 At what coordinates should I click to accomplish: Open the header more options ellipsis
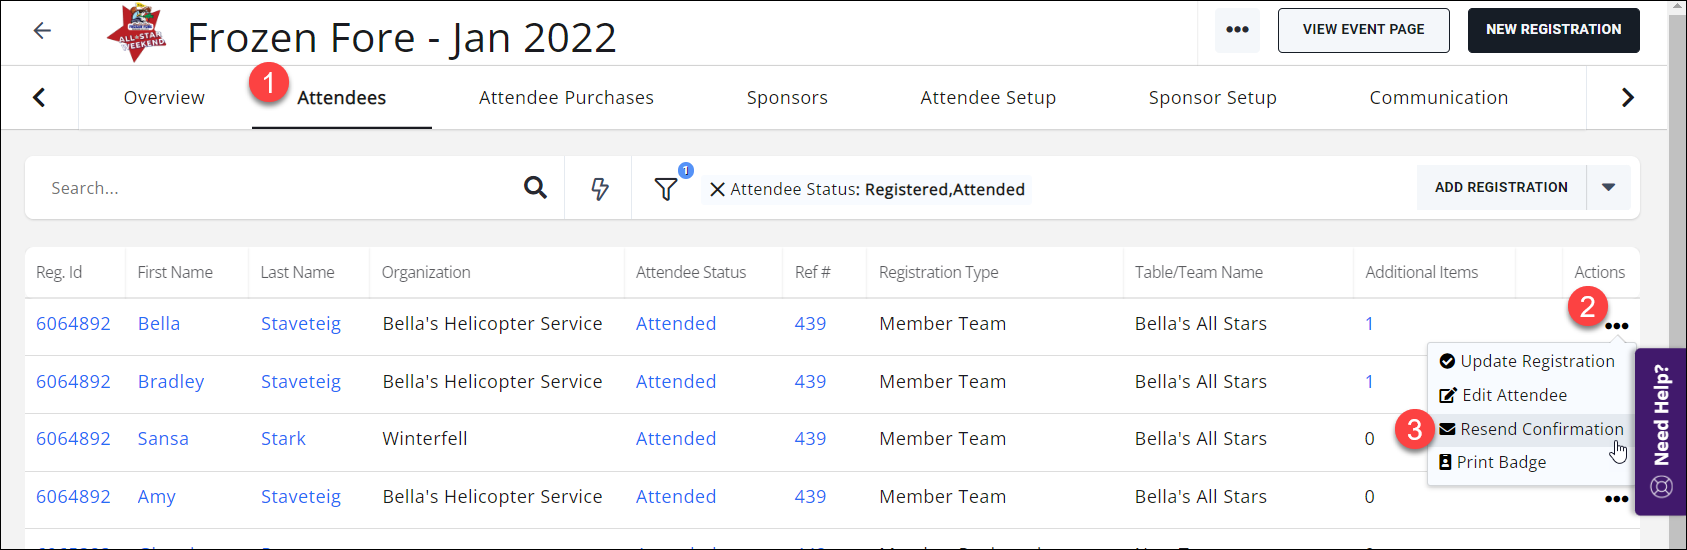[x=1237, y=30]
